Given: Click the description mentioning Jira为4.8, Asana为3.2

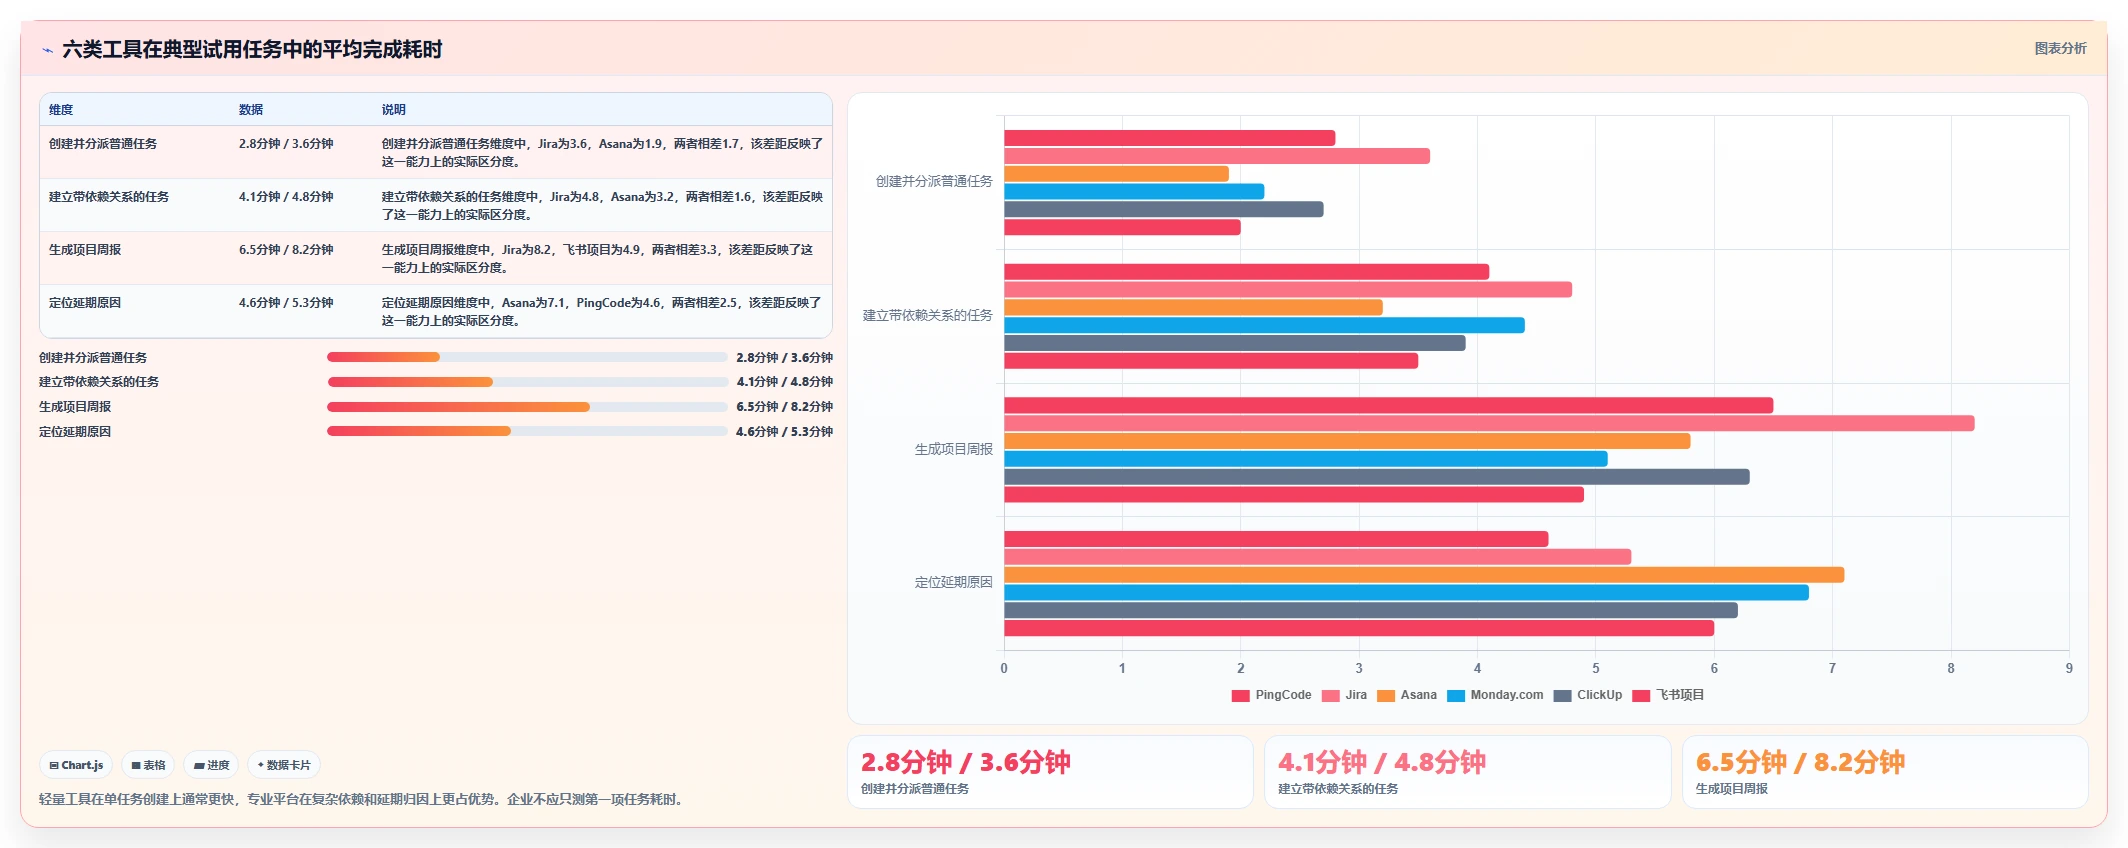Looking at the screenshot, I should pyautogui.click(x=602, y=206).
